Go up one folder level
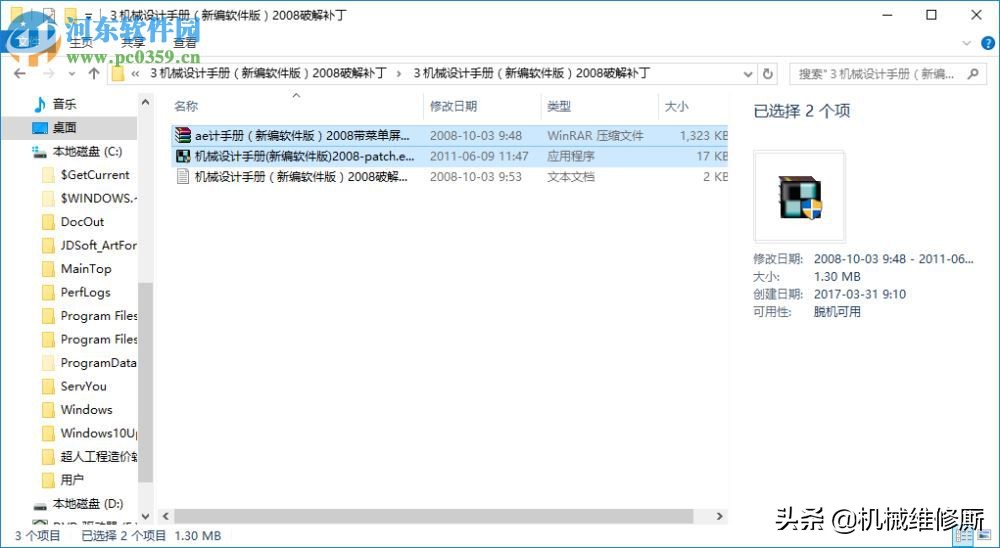The height and width of the screenshot is (548, 1000). (94, 73)
